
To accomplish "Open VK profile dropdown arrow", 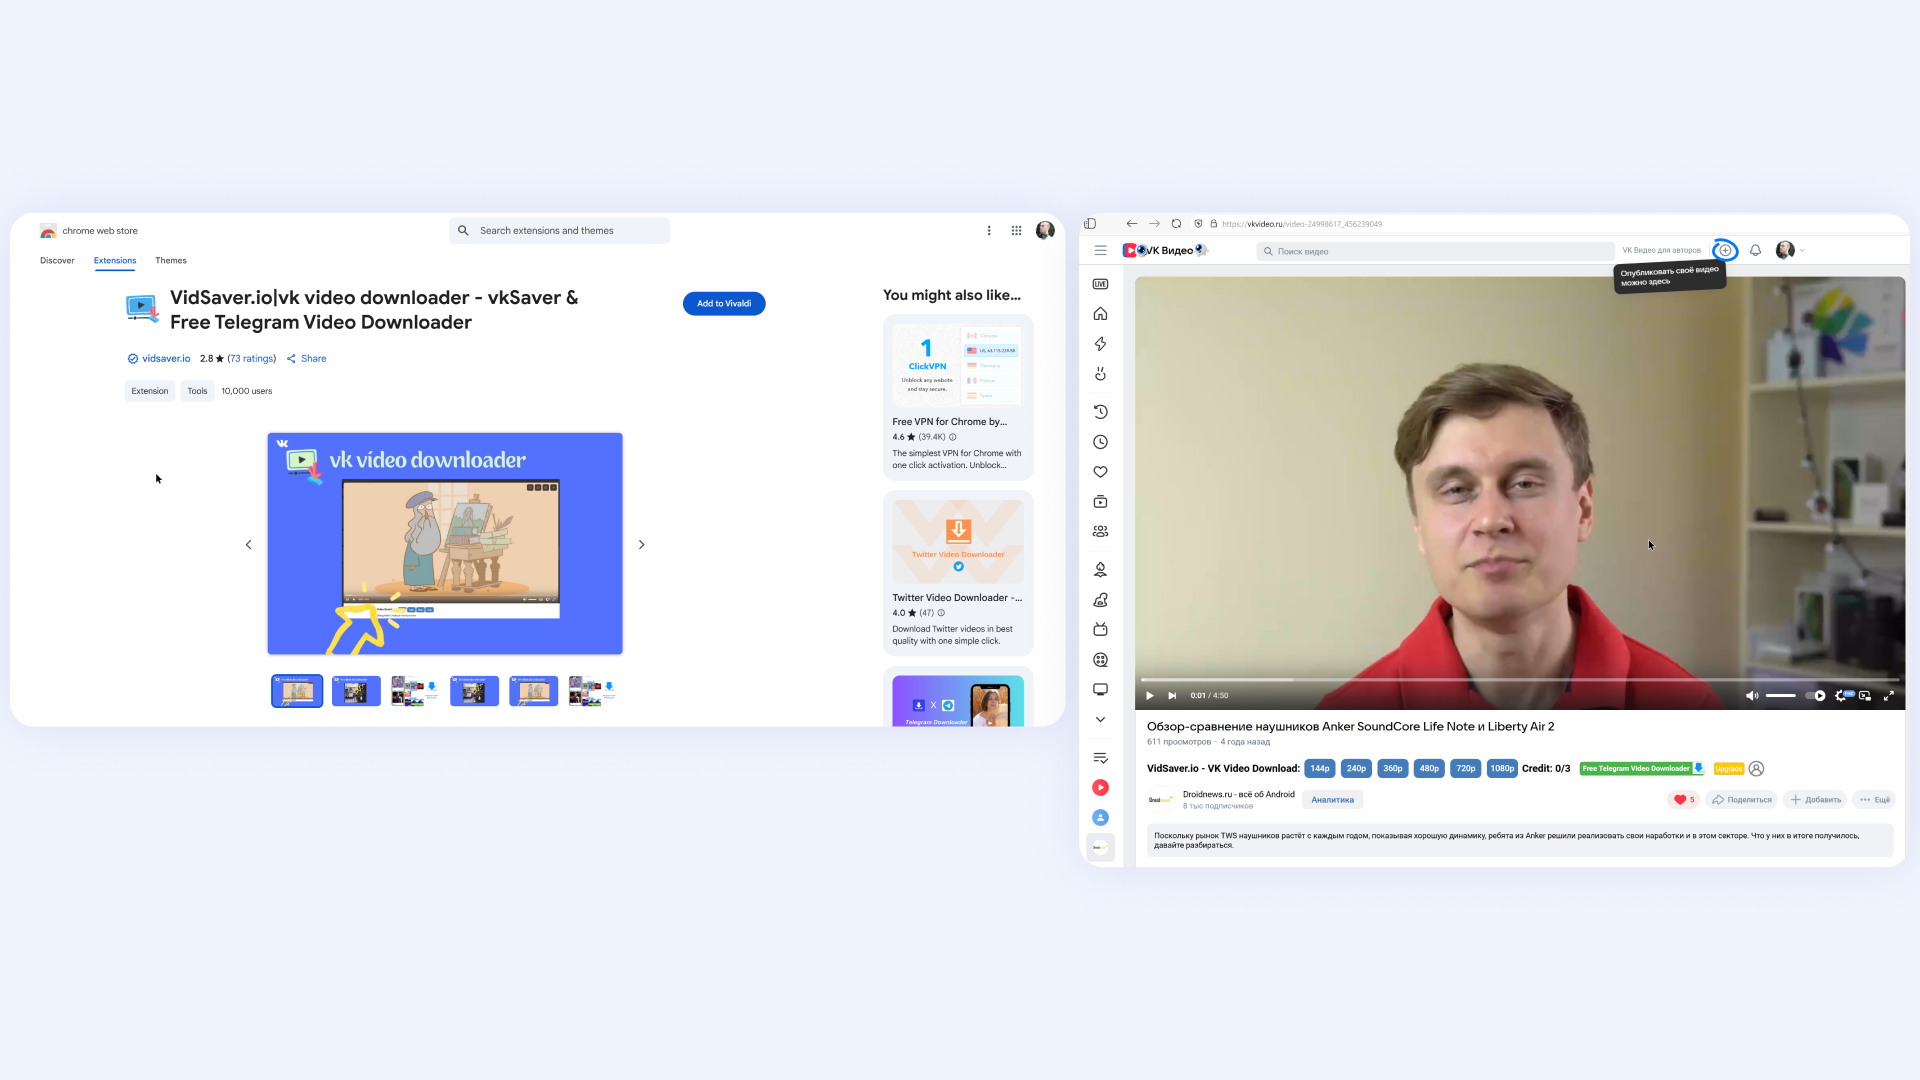I will [1802, 251].
